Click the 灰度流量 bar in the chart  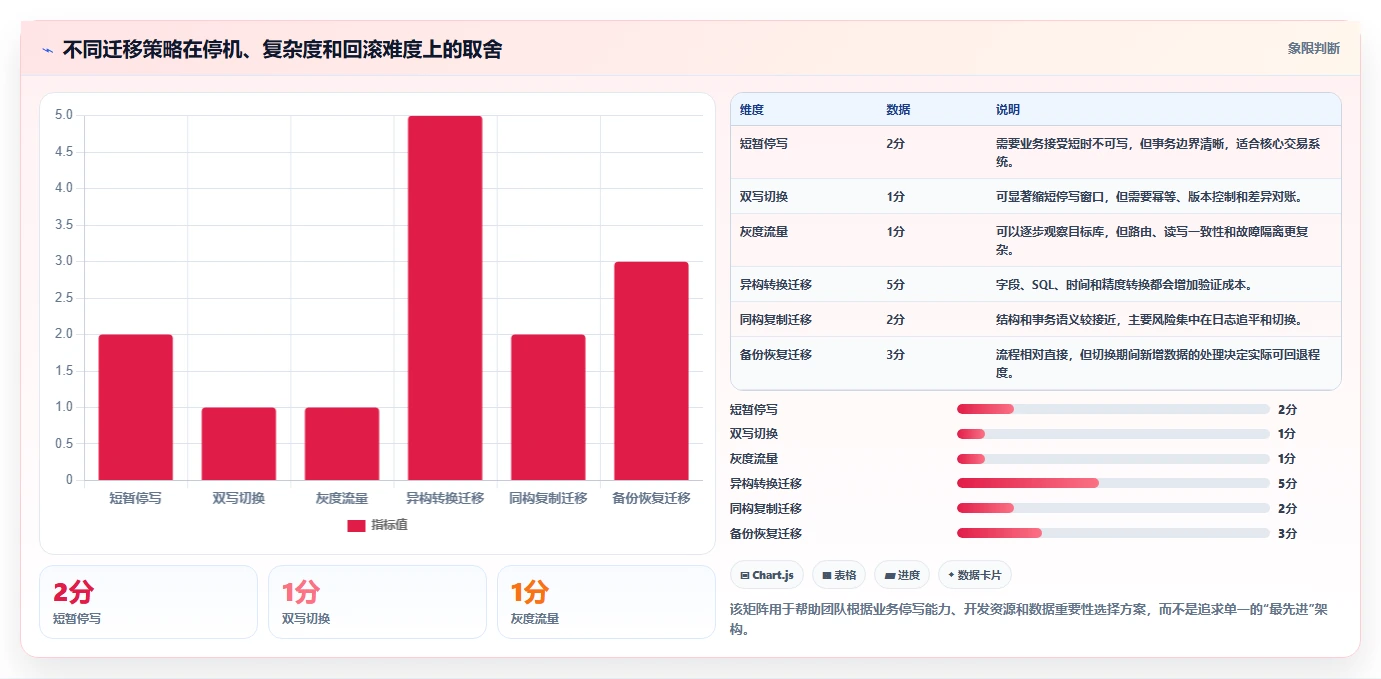click(342, 444)
